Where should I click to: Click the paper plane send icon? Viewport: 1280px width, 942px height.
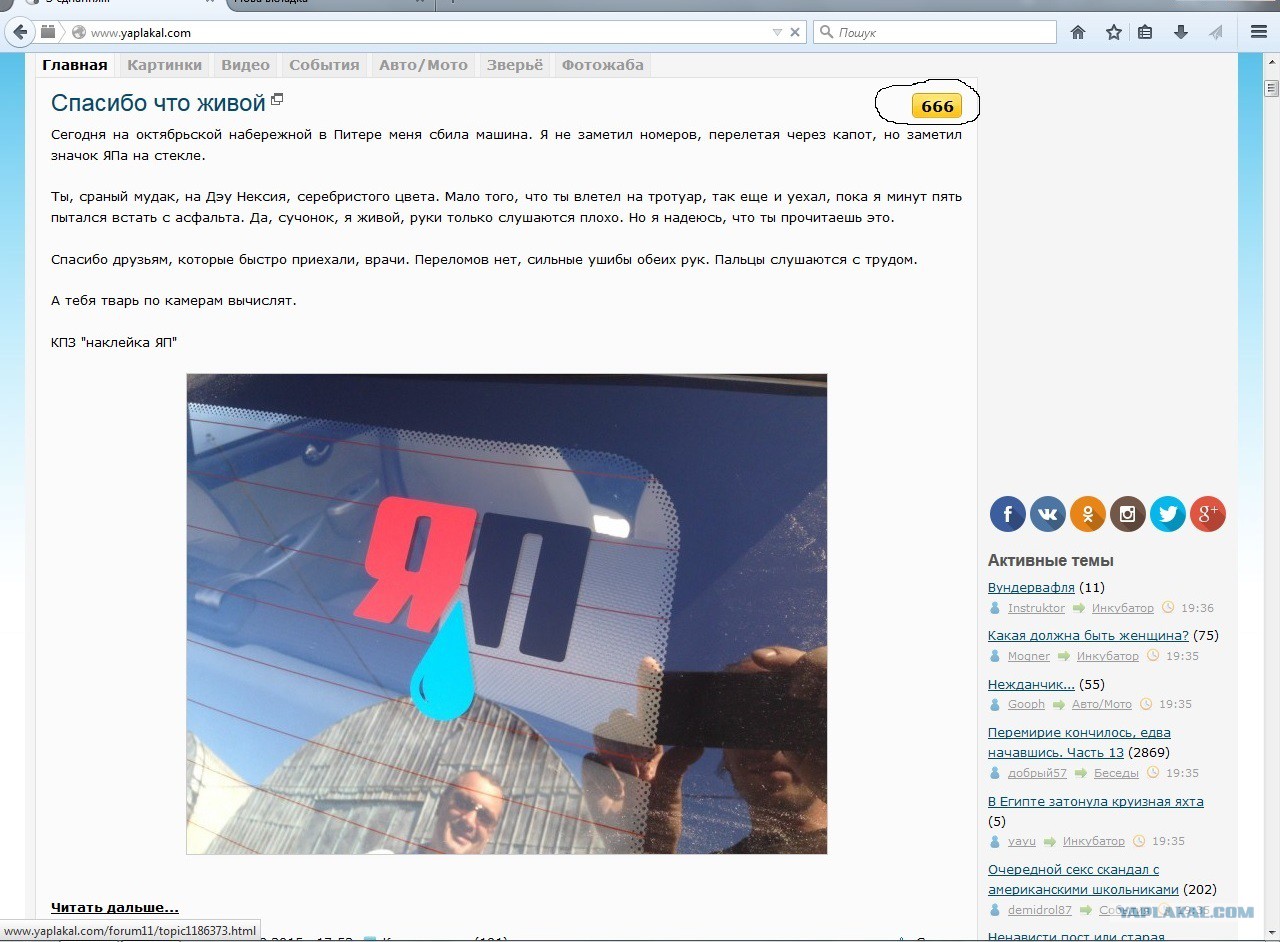click(1216, 32)
